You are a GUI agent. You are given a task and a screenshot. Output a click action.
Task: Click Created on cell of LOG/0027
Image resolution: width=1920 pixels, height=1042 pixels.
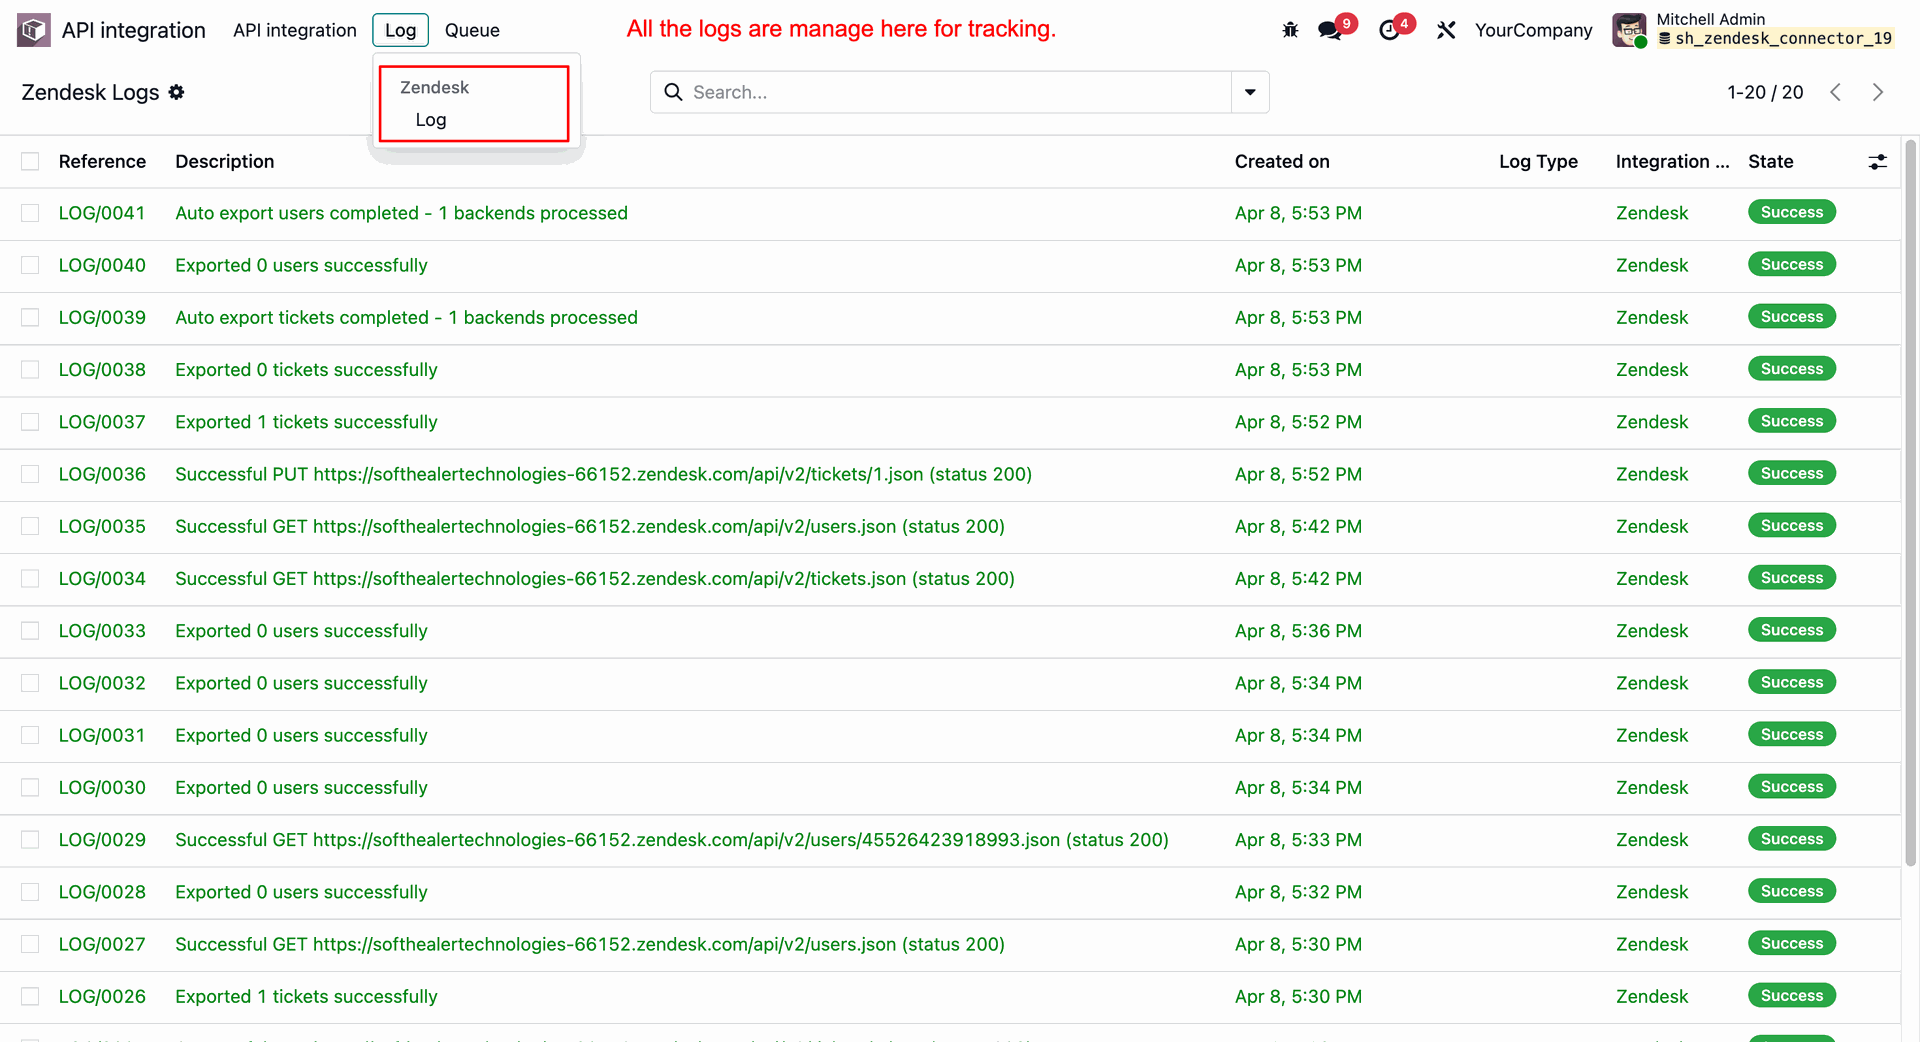pos(1298,944)
